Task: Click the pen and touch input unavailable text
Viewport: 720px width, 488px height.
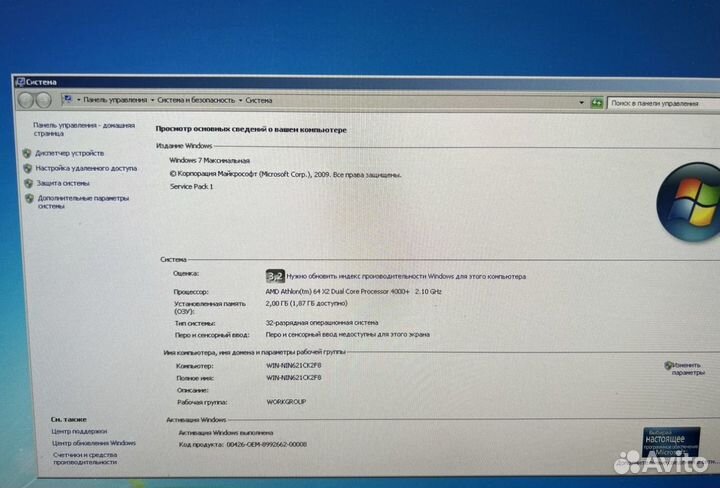Action: pyautogui.click(x=348, y=335)
